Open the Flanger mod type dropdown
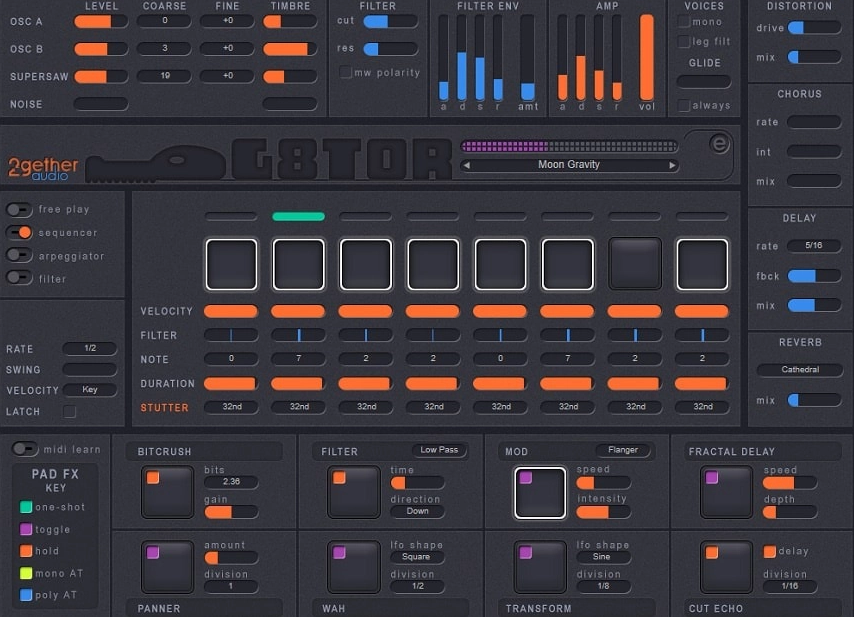 (x=623, y=450)
